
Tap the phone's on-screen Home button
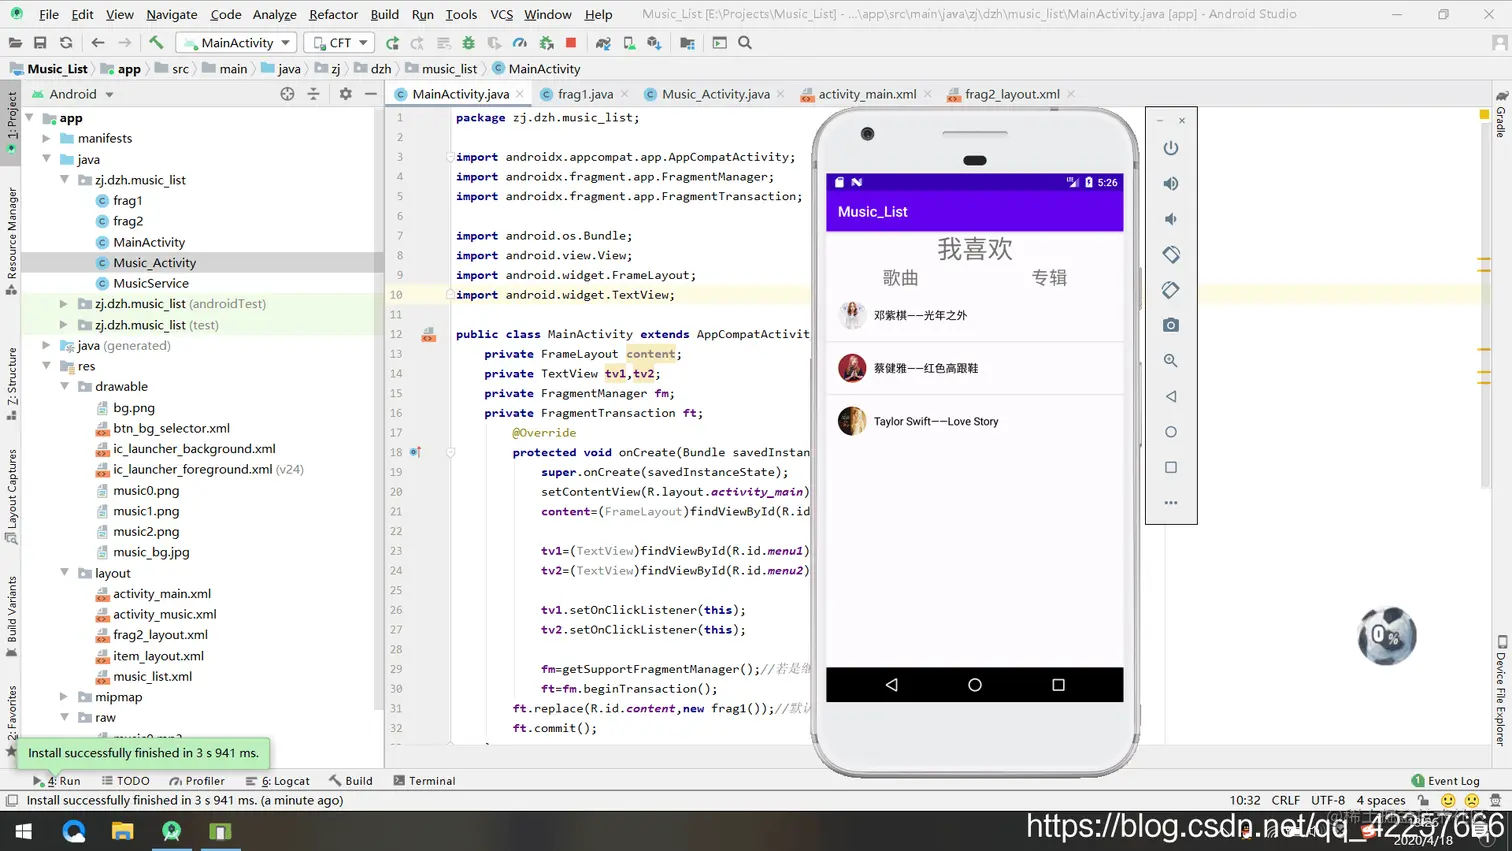[x=975, y=685]
